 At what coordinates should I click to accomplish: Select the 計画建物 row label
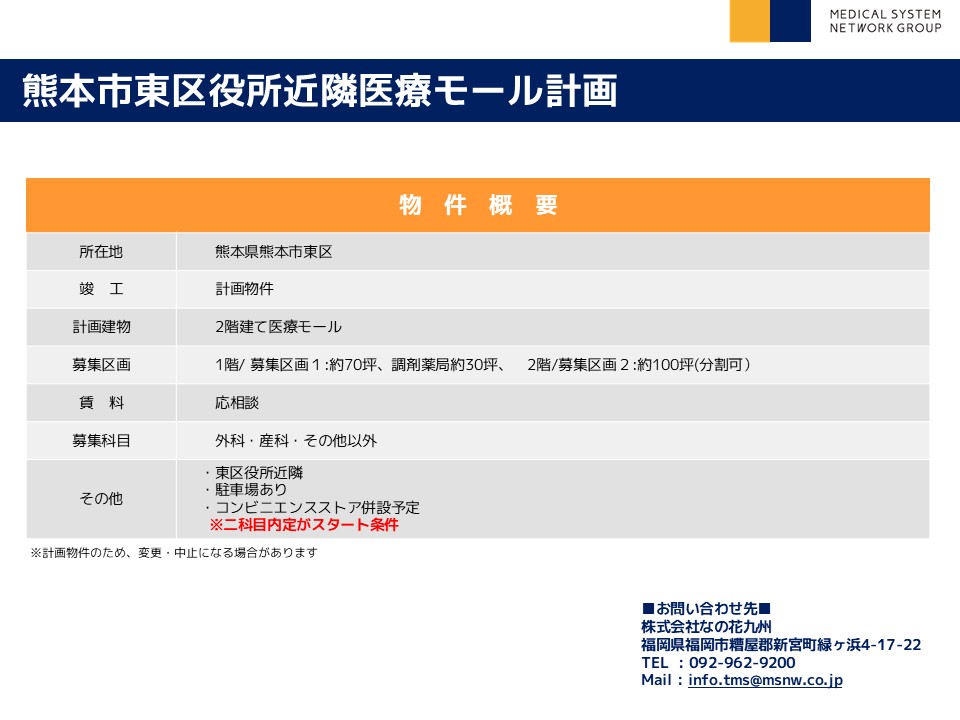tap(101, 327)
